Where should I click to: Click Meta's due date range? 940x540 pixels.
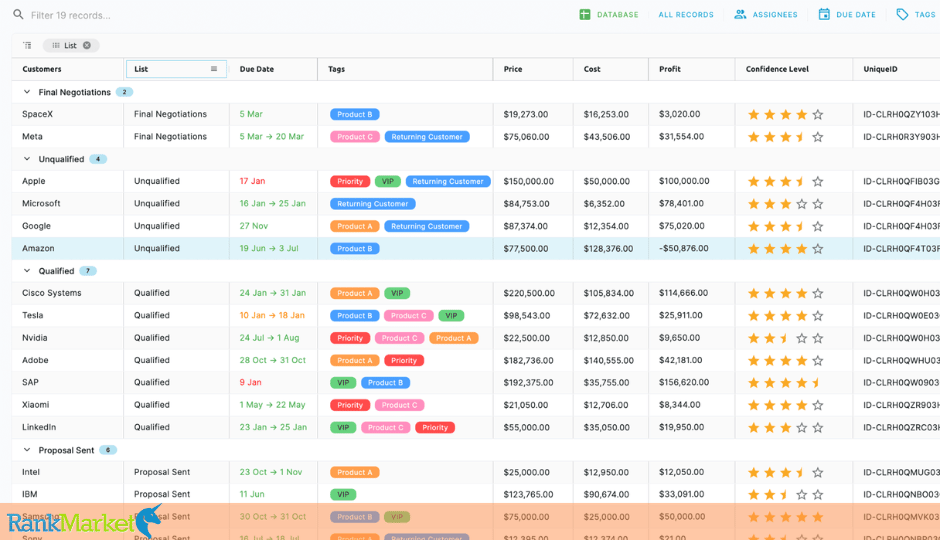point(272,137)
